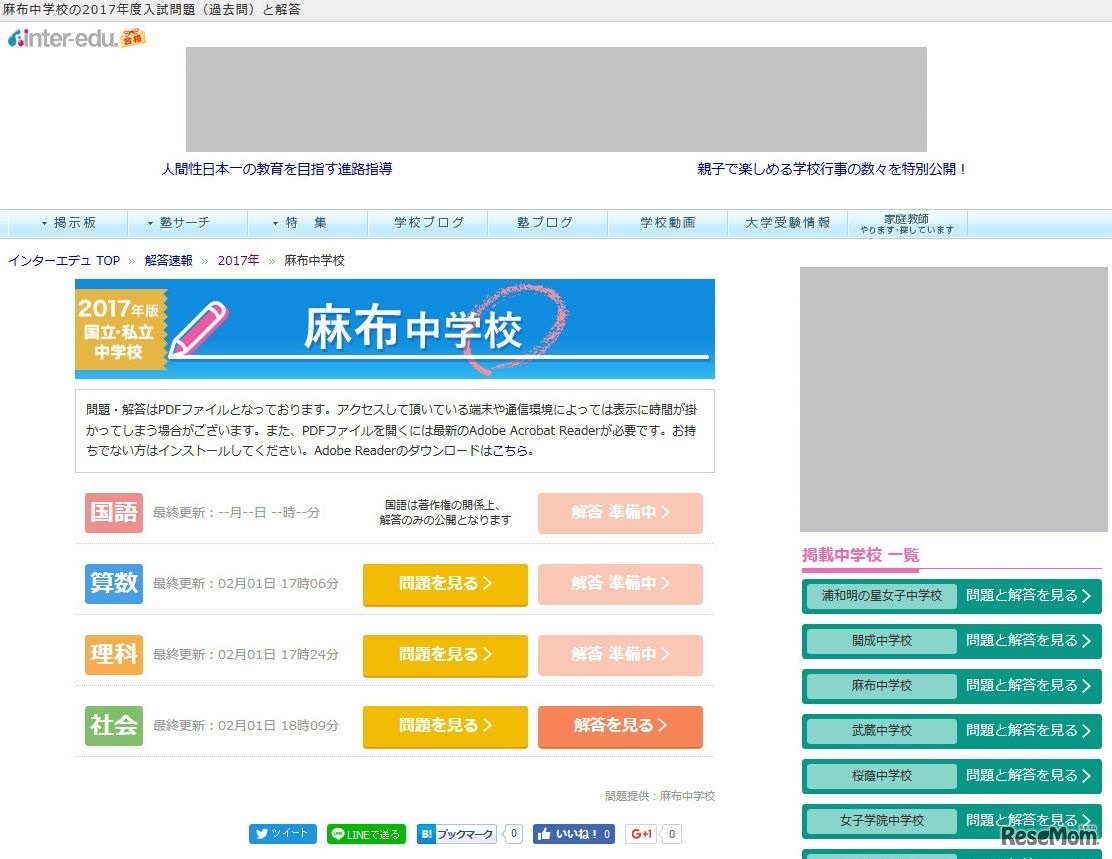
Task: Click the 国語 subject icon
Action: (113, 512)
